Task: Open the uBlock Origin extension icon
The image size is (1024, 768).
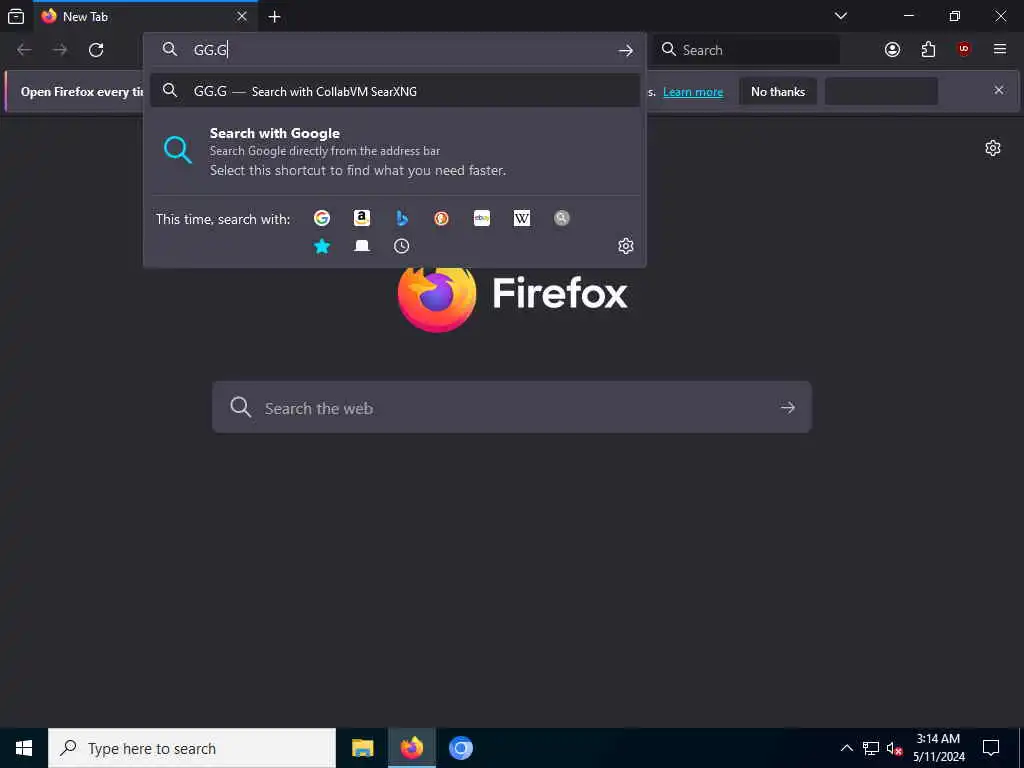Action: coord(964,50)
